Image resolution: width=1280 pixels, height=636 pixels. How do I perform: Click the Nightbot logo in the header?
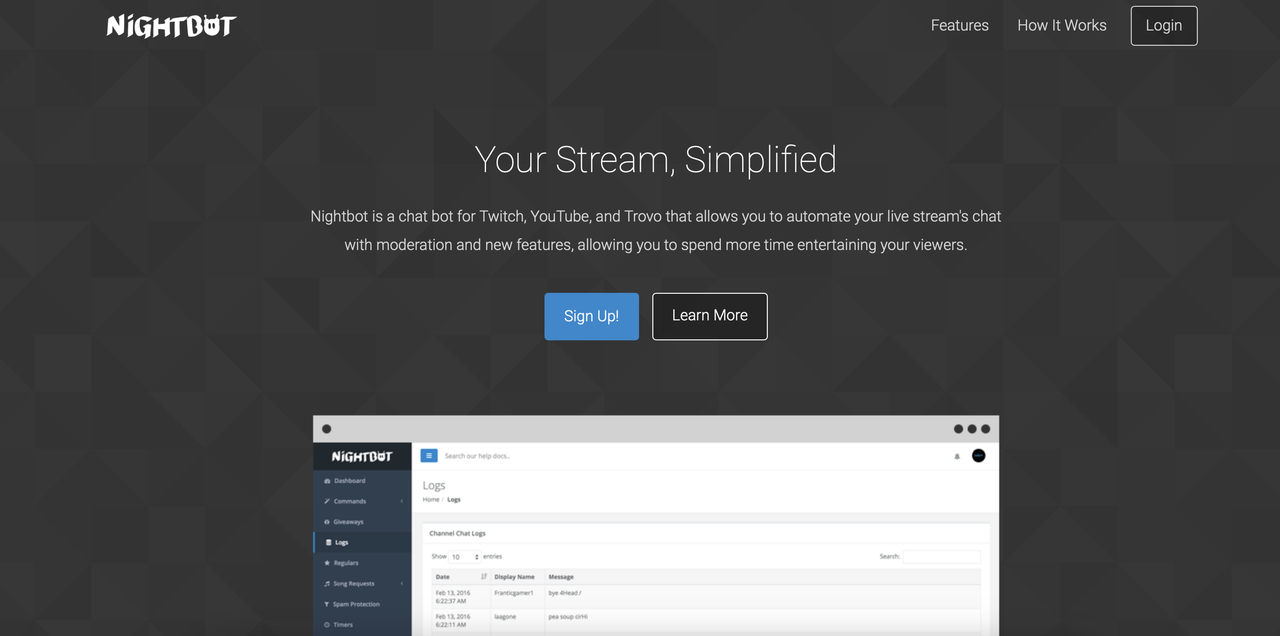171,26
